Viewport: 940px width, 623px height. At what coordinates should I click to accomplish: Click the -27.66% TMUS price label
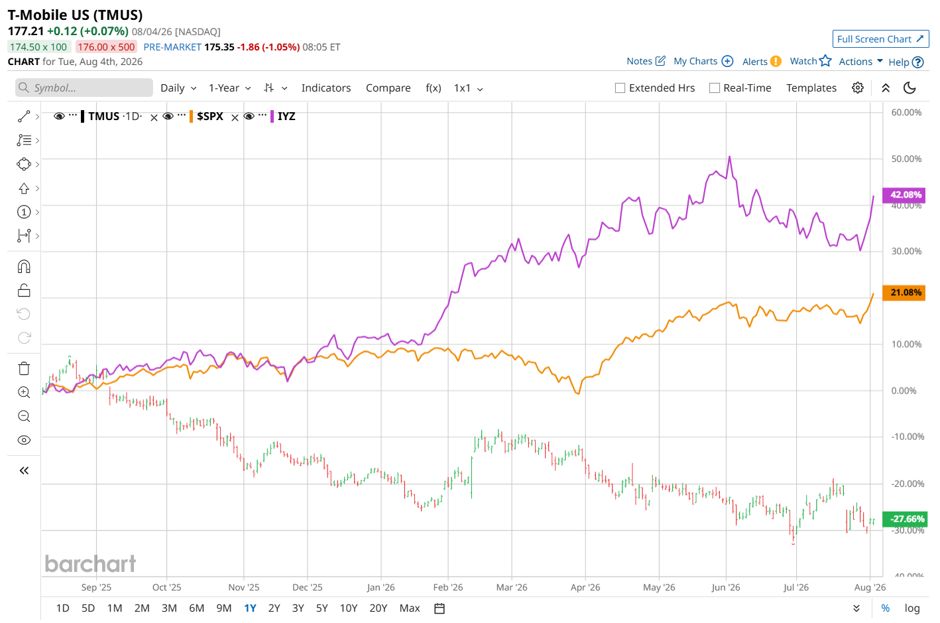tap(905, 519)
